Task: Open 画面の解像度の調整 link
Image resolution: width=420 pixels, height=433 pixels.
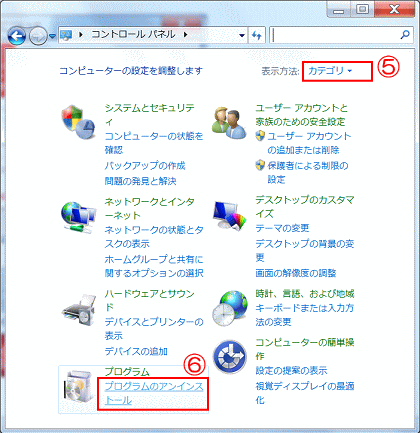Action: pos(296,273)
